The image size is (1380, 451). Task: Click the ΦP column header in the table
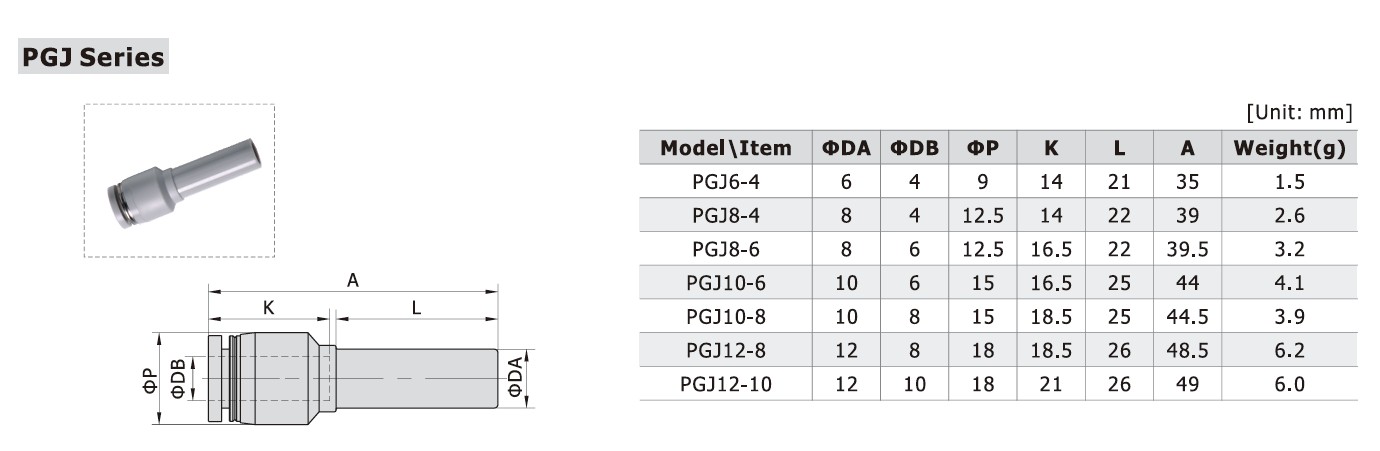point(982,148)
